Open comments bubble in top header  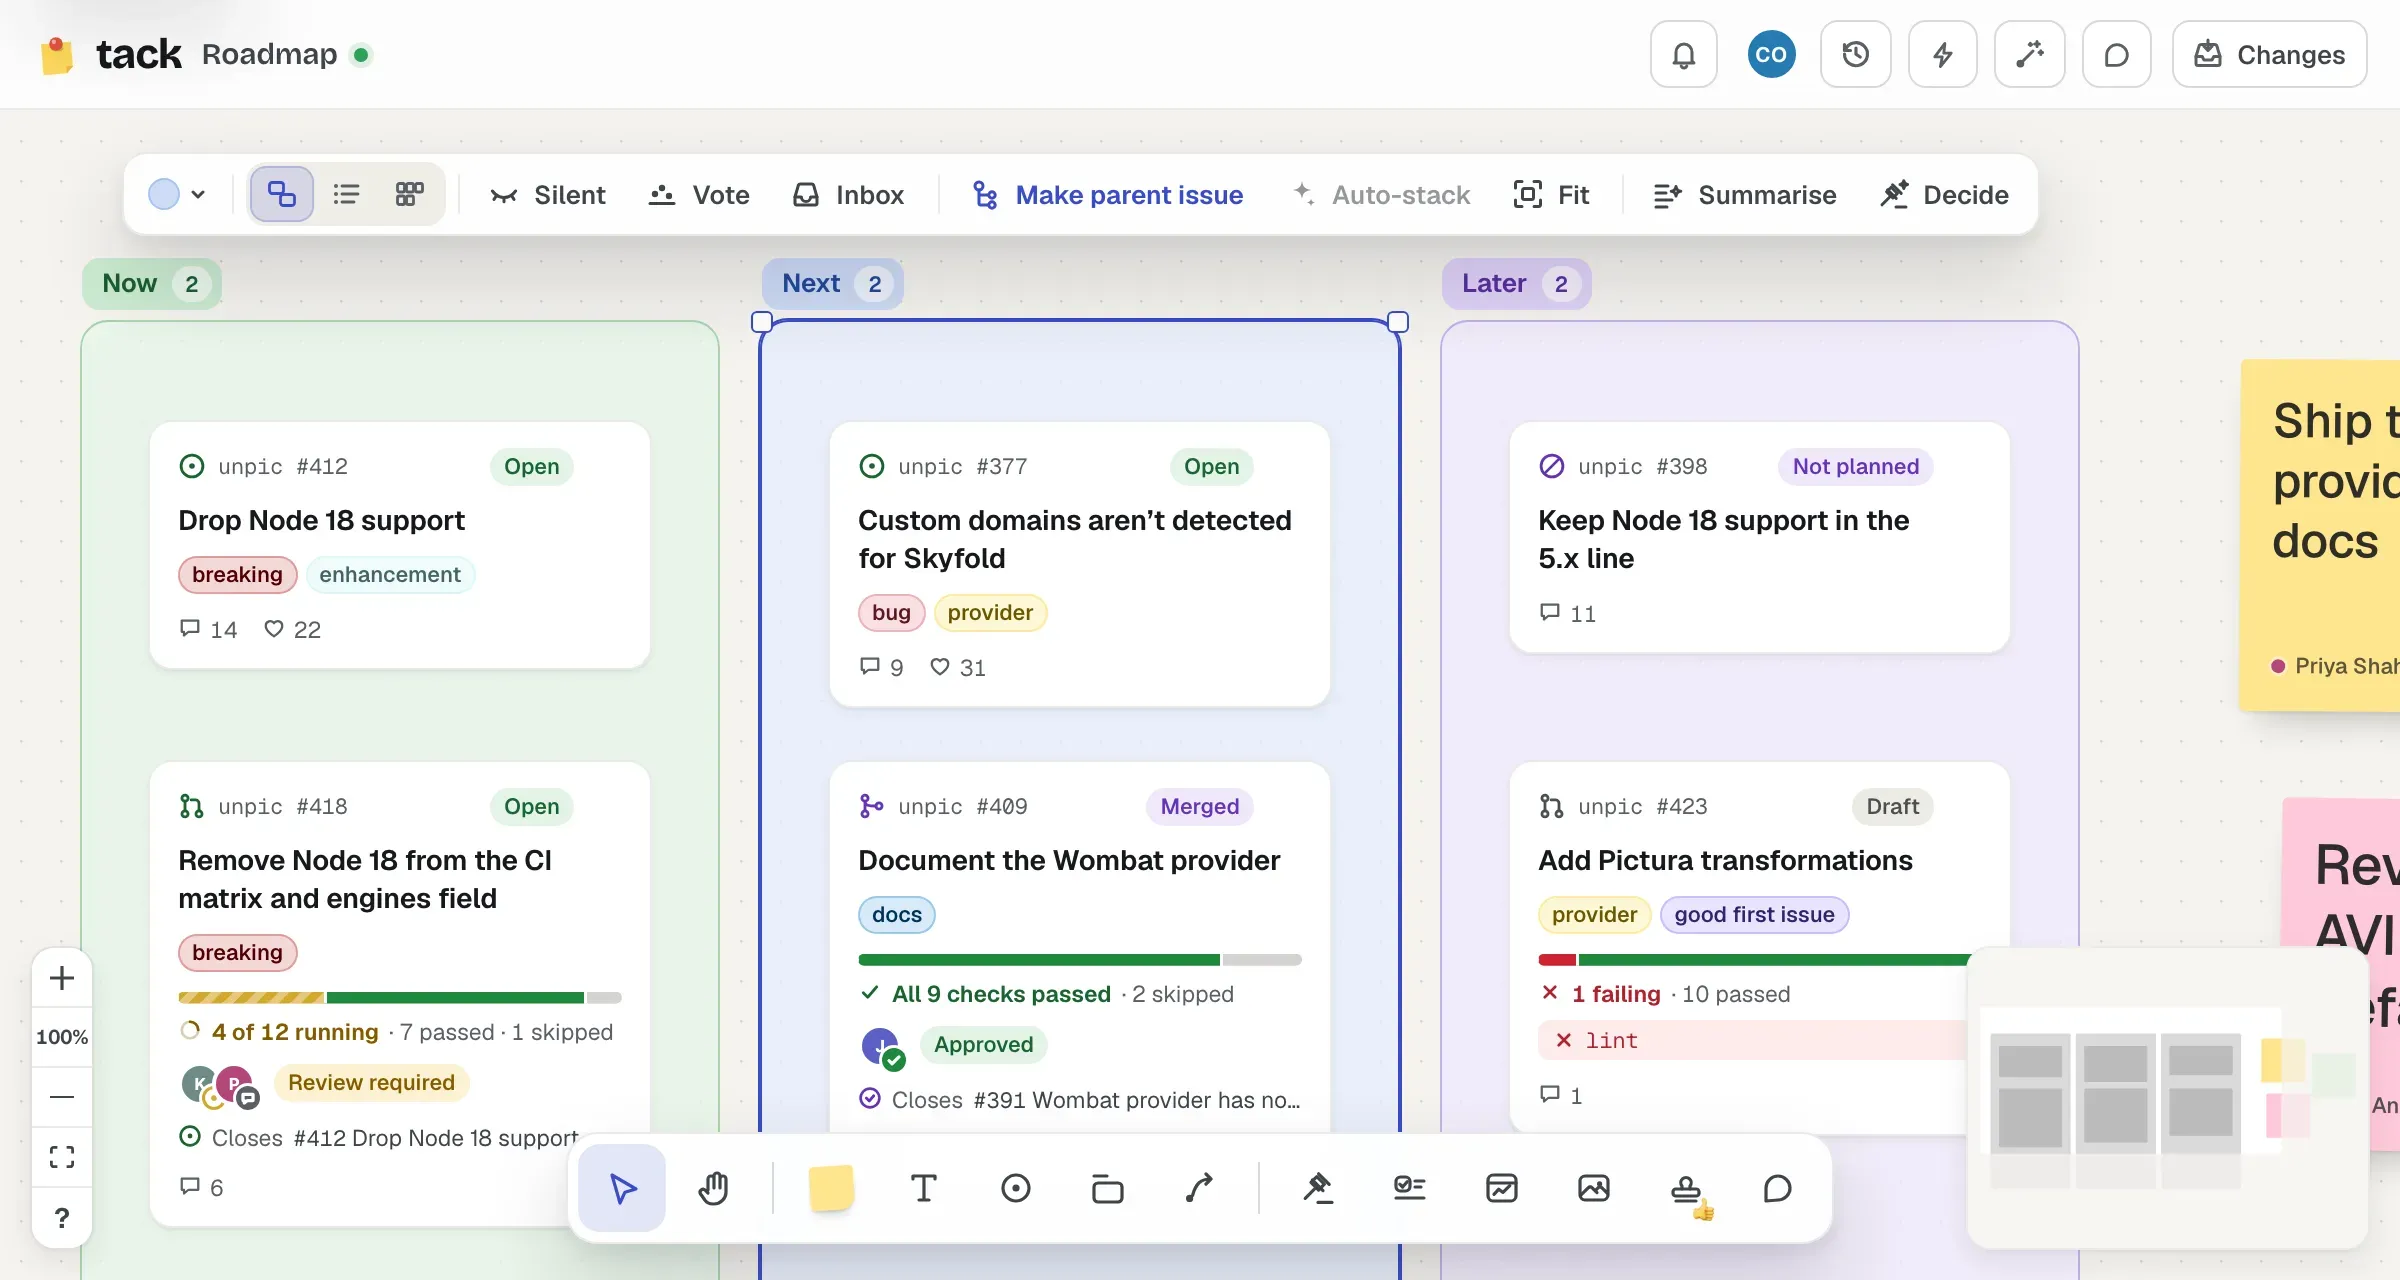coord(2117,55)
